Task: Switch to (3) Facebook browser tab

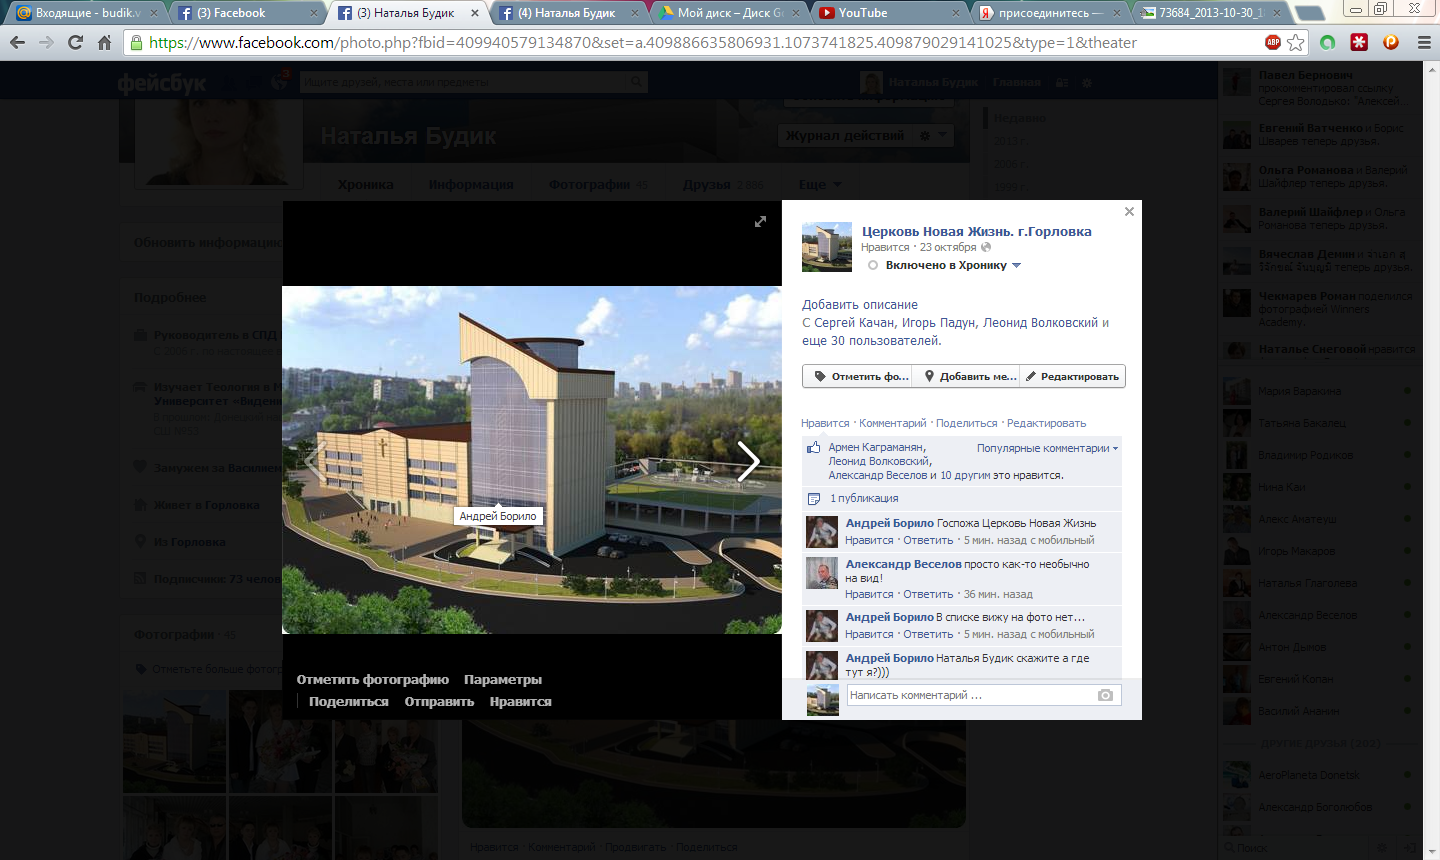Action: [240, 13]
